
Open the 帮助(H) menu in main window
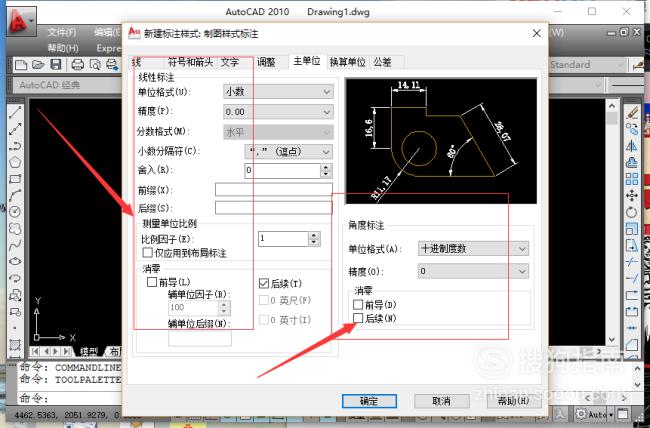[63, 48]
